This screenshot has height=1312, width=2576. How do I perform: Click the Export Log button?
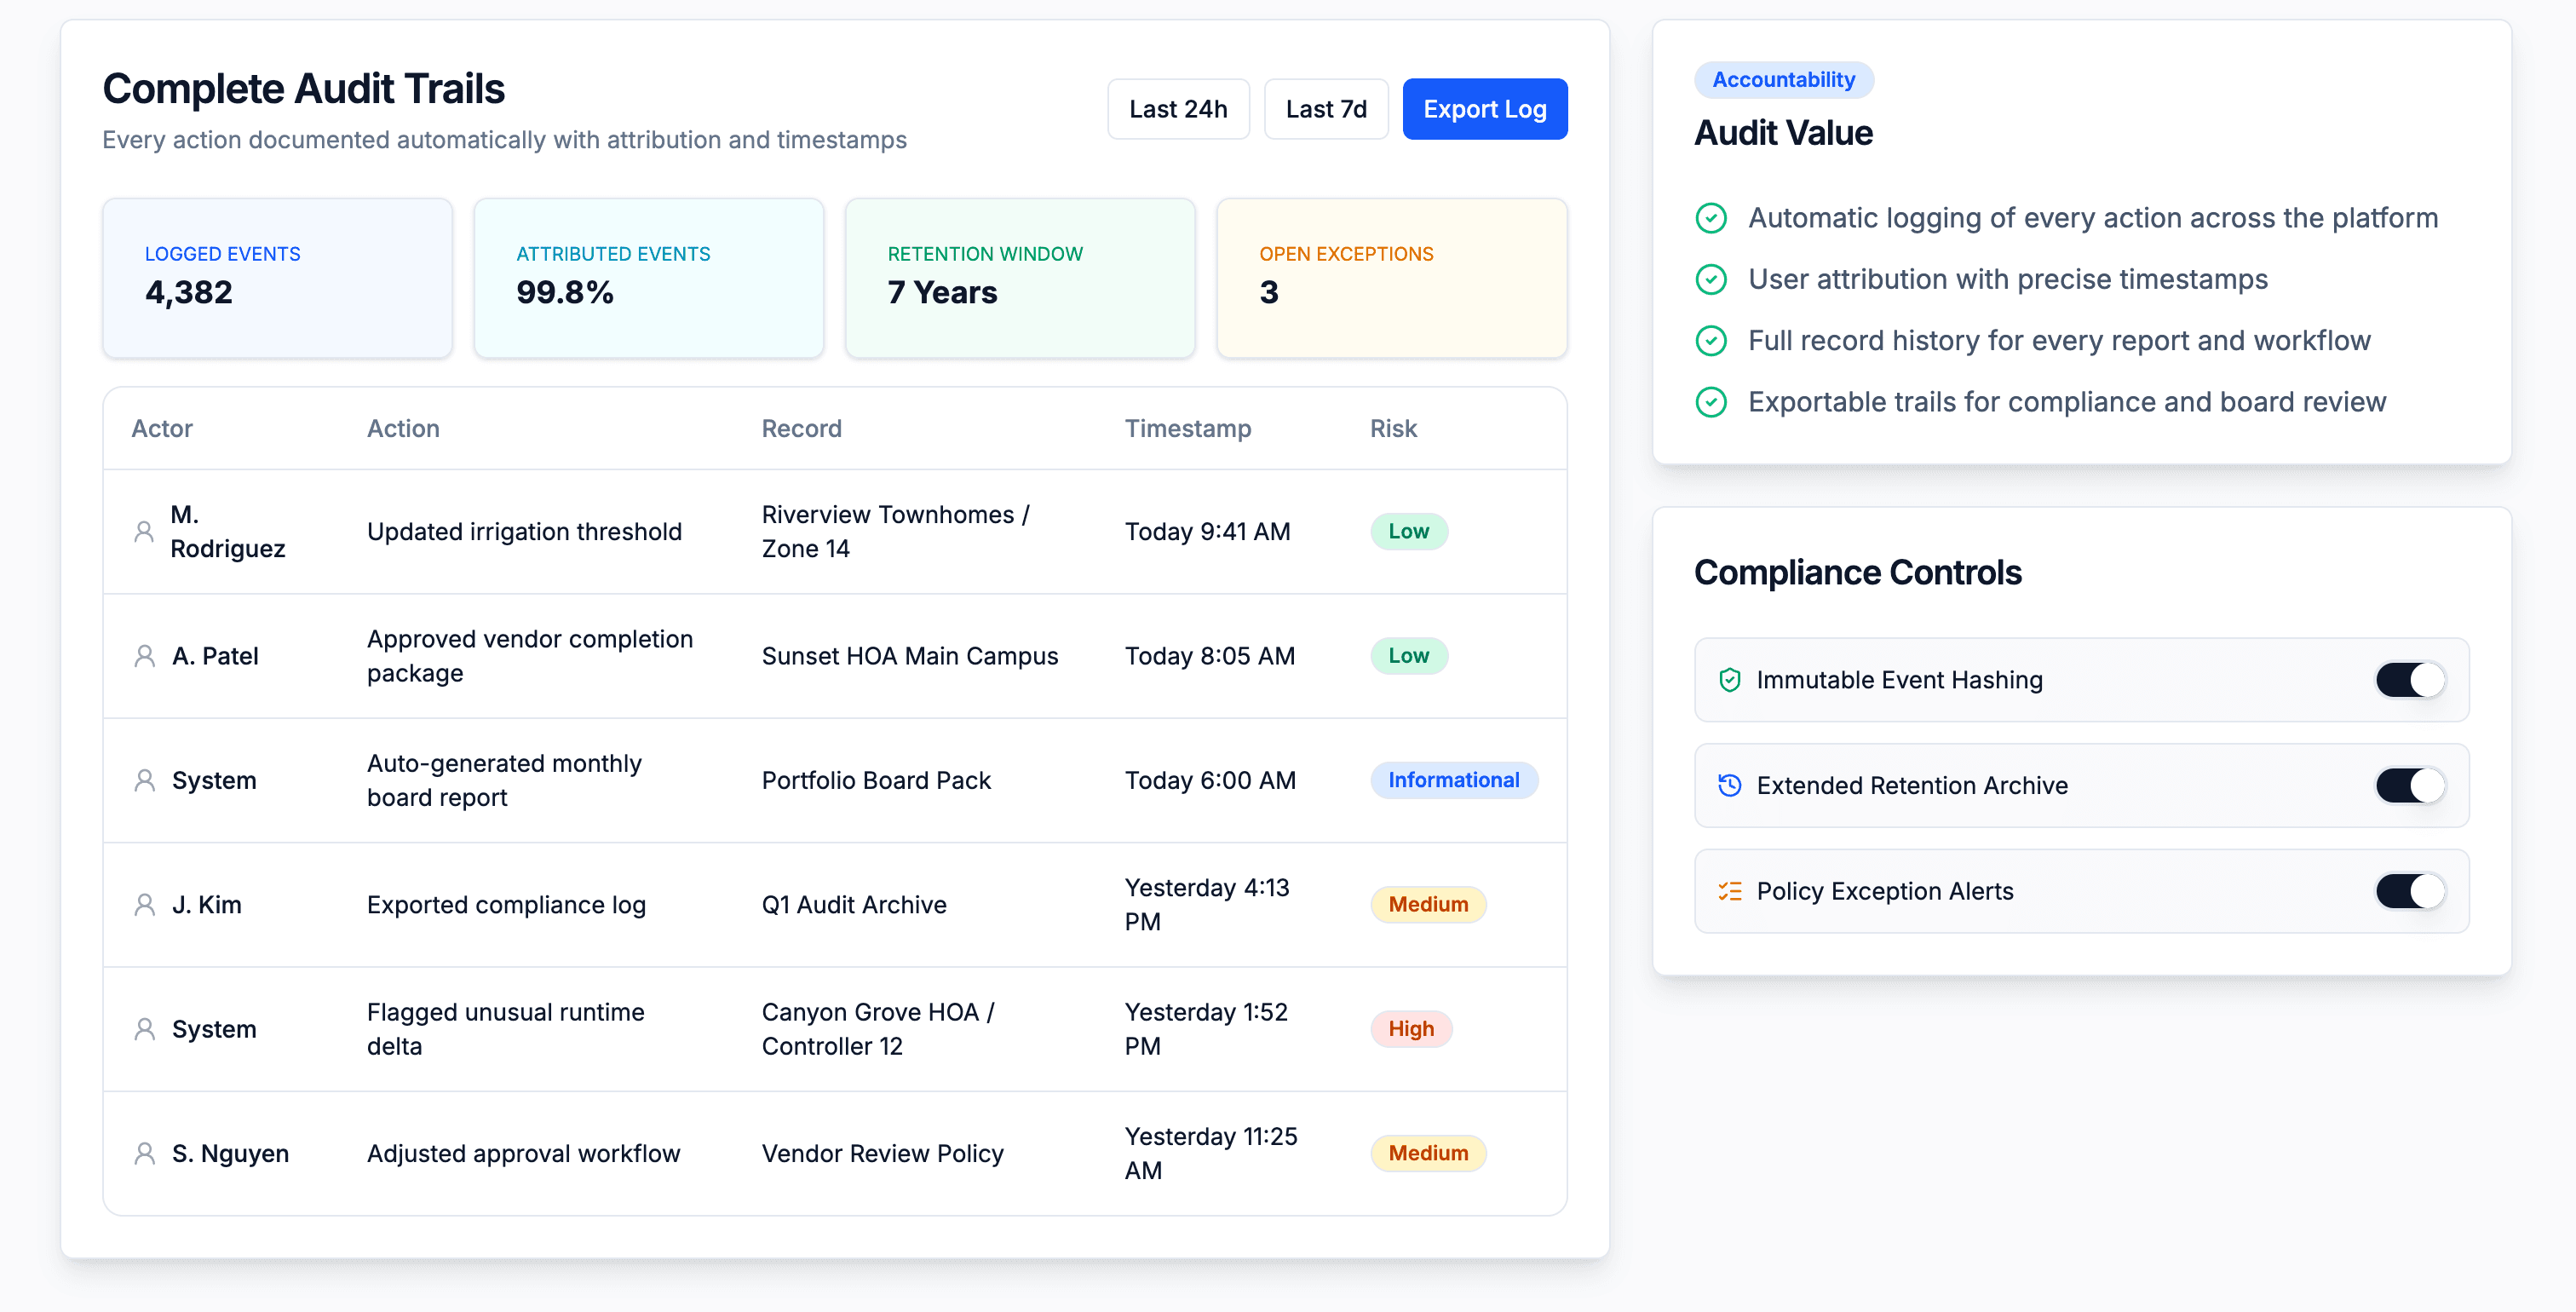1484,109
